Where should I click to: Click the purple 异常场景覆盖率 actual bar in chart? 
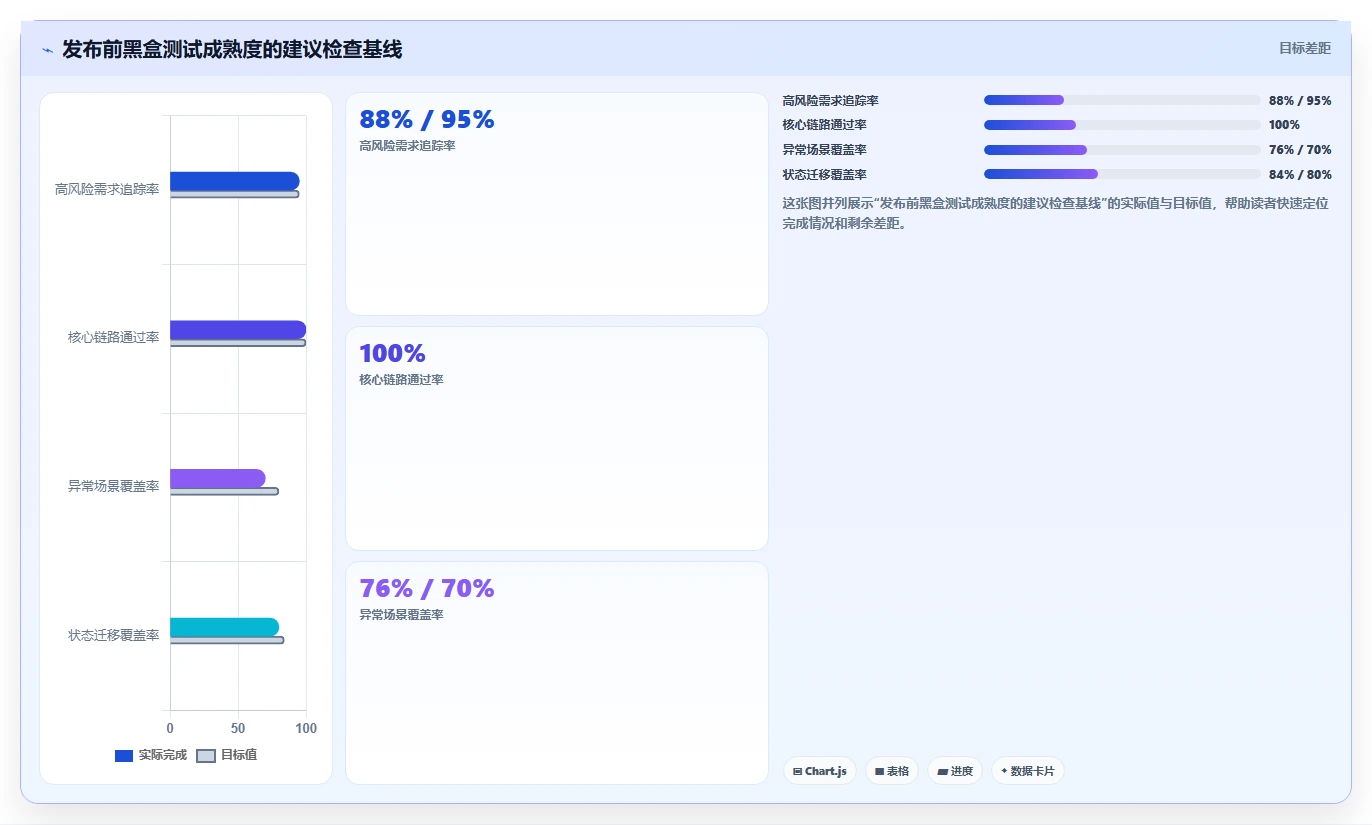click(x=217, y=478)
